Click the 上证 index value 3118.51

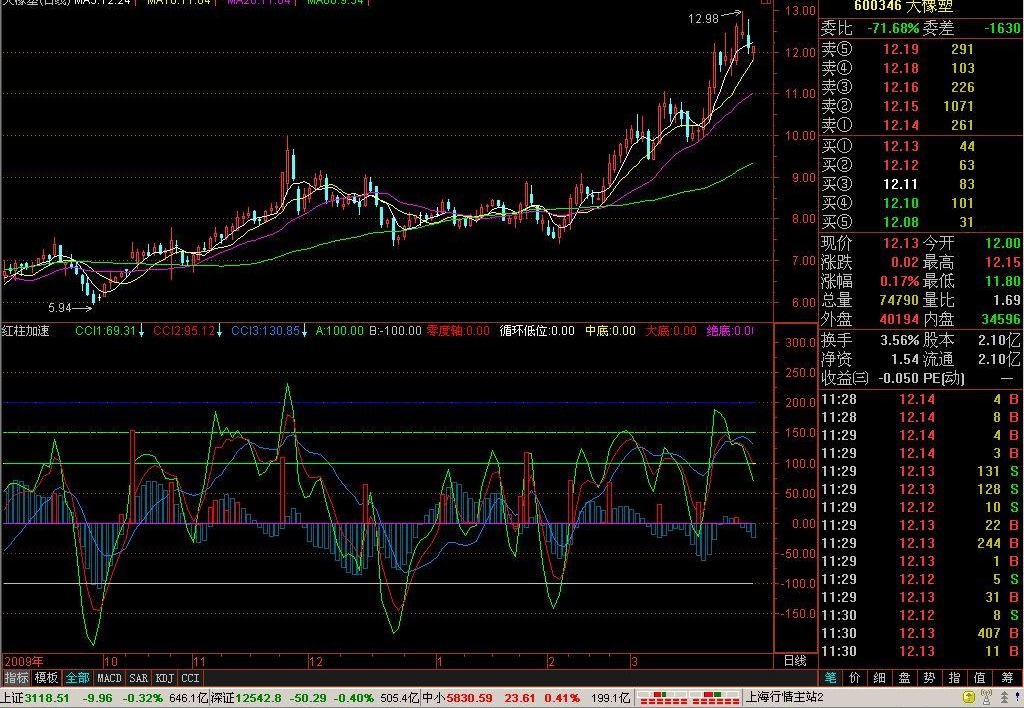pos(46,698)
